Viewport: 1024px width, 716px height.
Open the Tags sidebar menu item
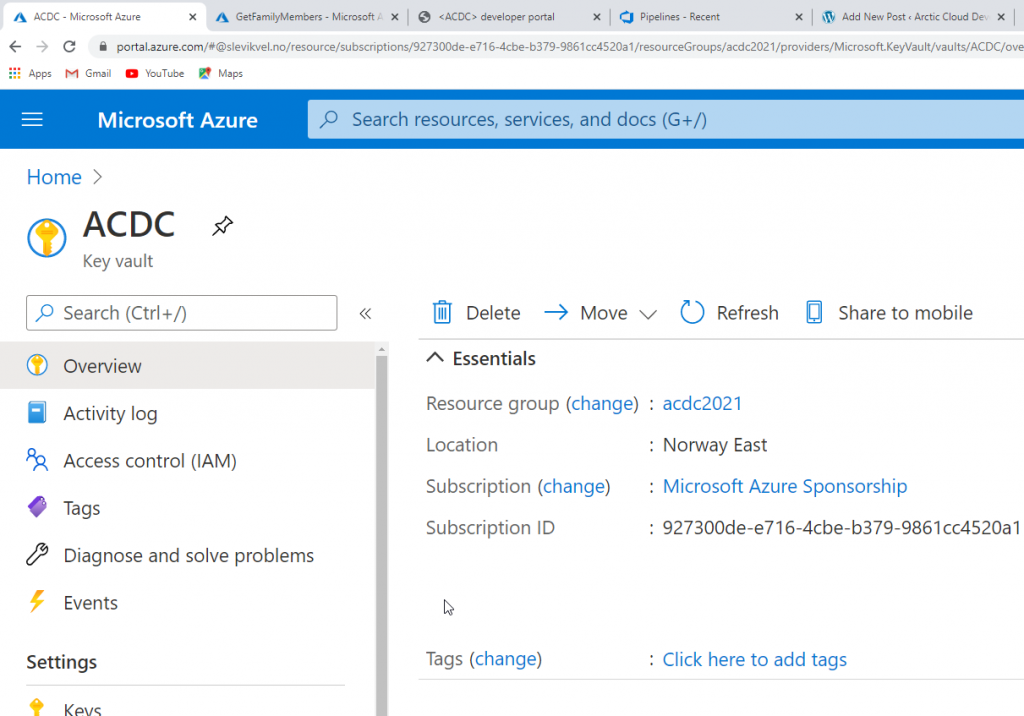(188, 508)
